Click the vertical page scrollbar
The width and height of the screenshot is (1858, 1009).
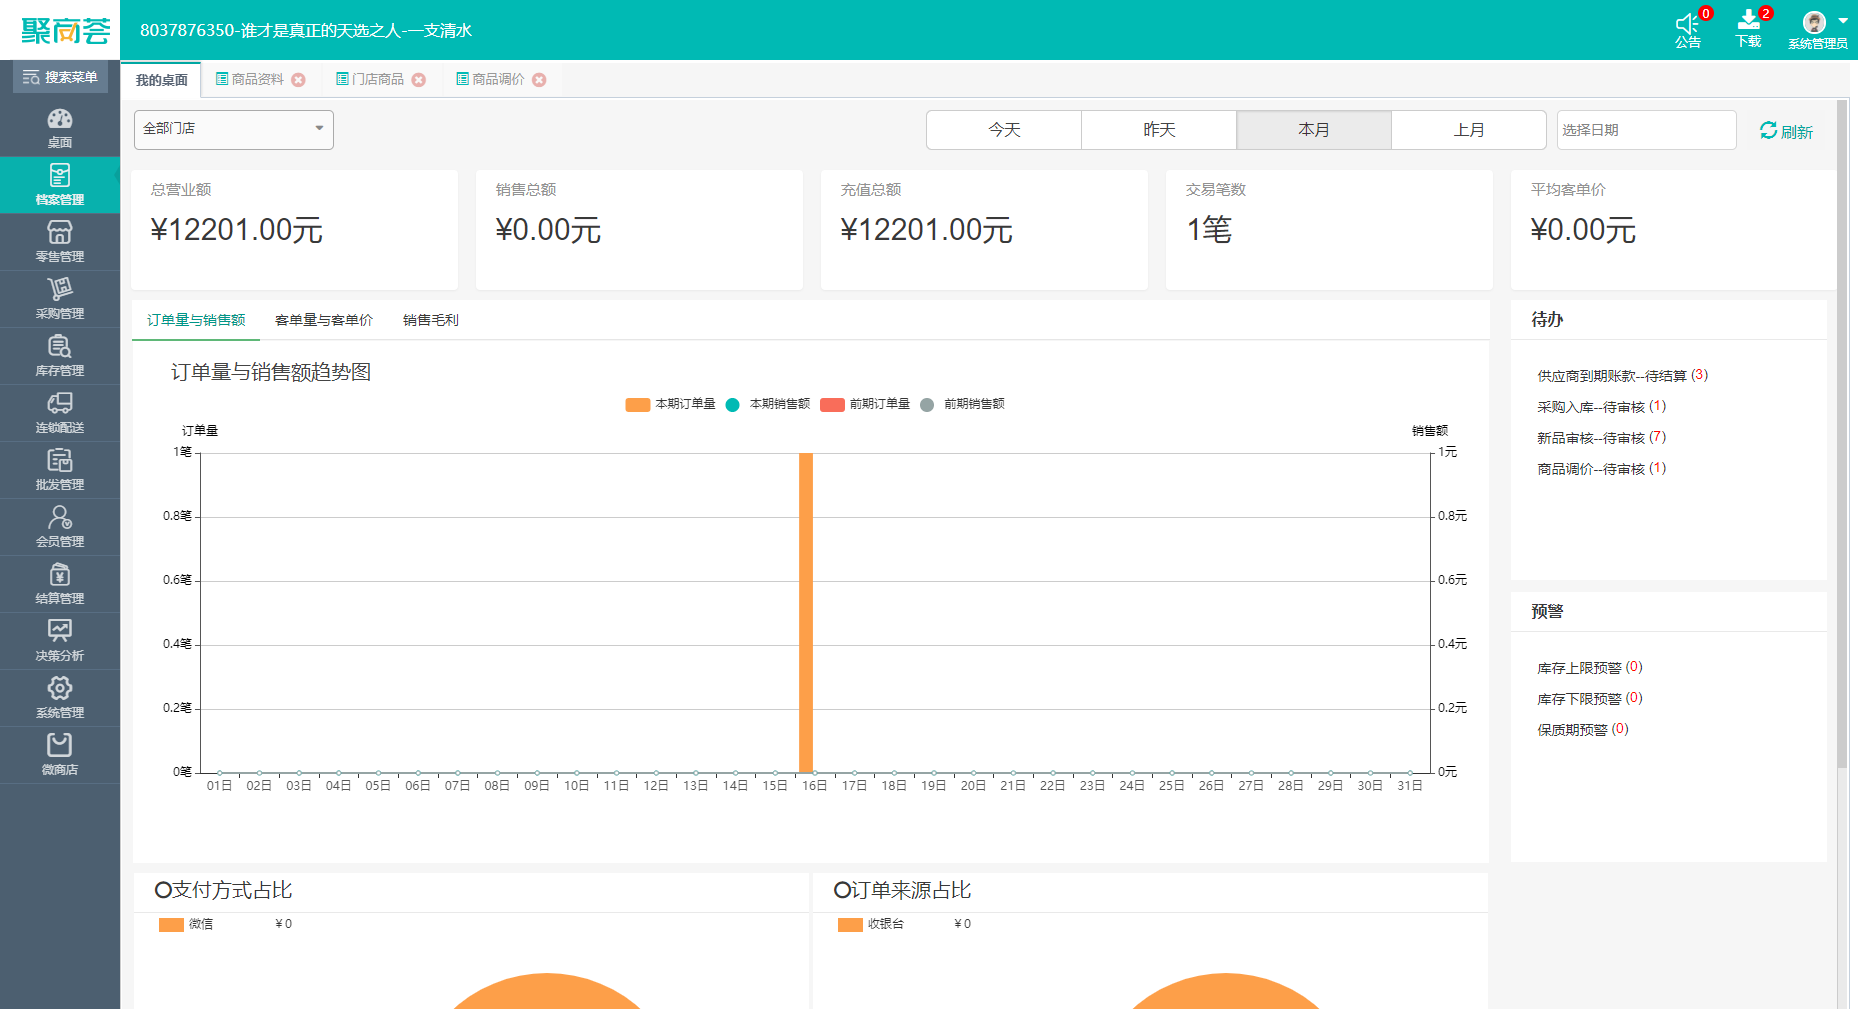[1843, 434]
